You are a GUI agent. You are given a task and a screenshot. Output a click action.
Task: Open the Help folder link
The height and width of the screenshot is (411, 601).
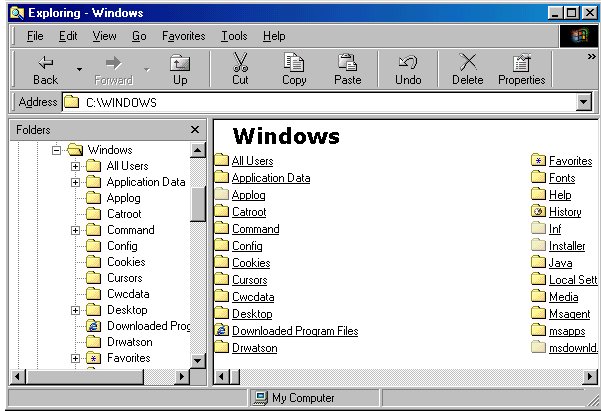(560, 195)
